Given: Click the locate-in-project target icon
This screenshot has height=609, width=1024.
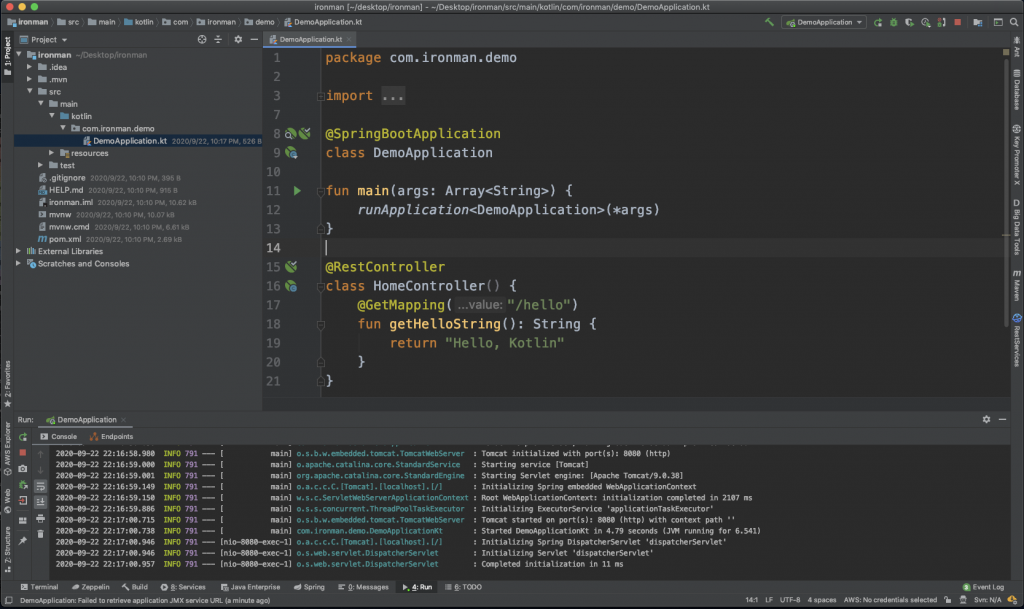Looking at the screenshot, I should 202,40.
